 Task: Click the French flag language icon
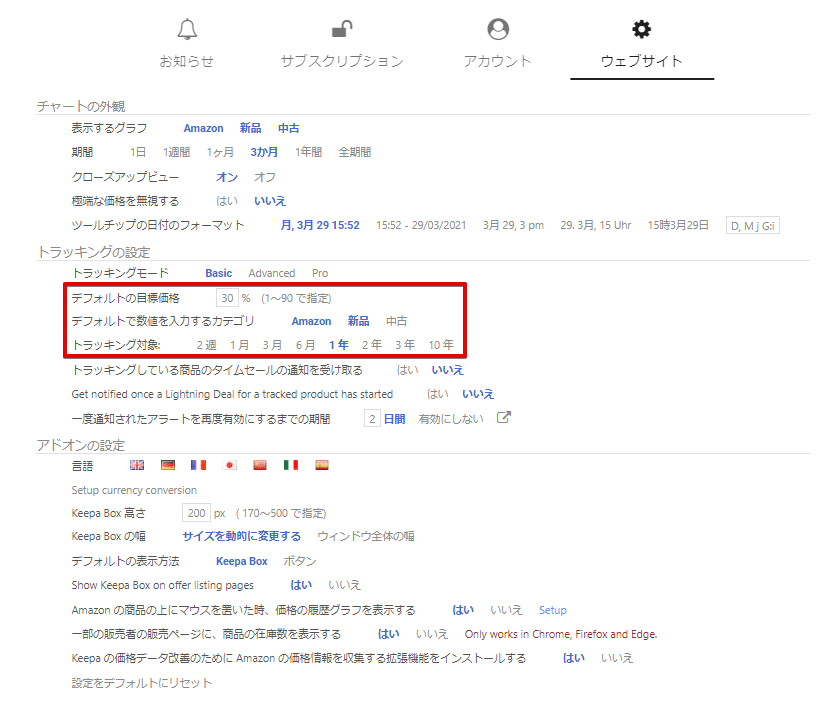tap(196, 464)
